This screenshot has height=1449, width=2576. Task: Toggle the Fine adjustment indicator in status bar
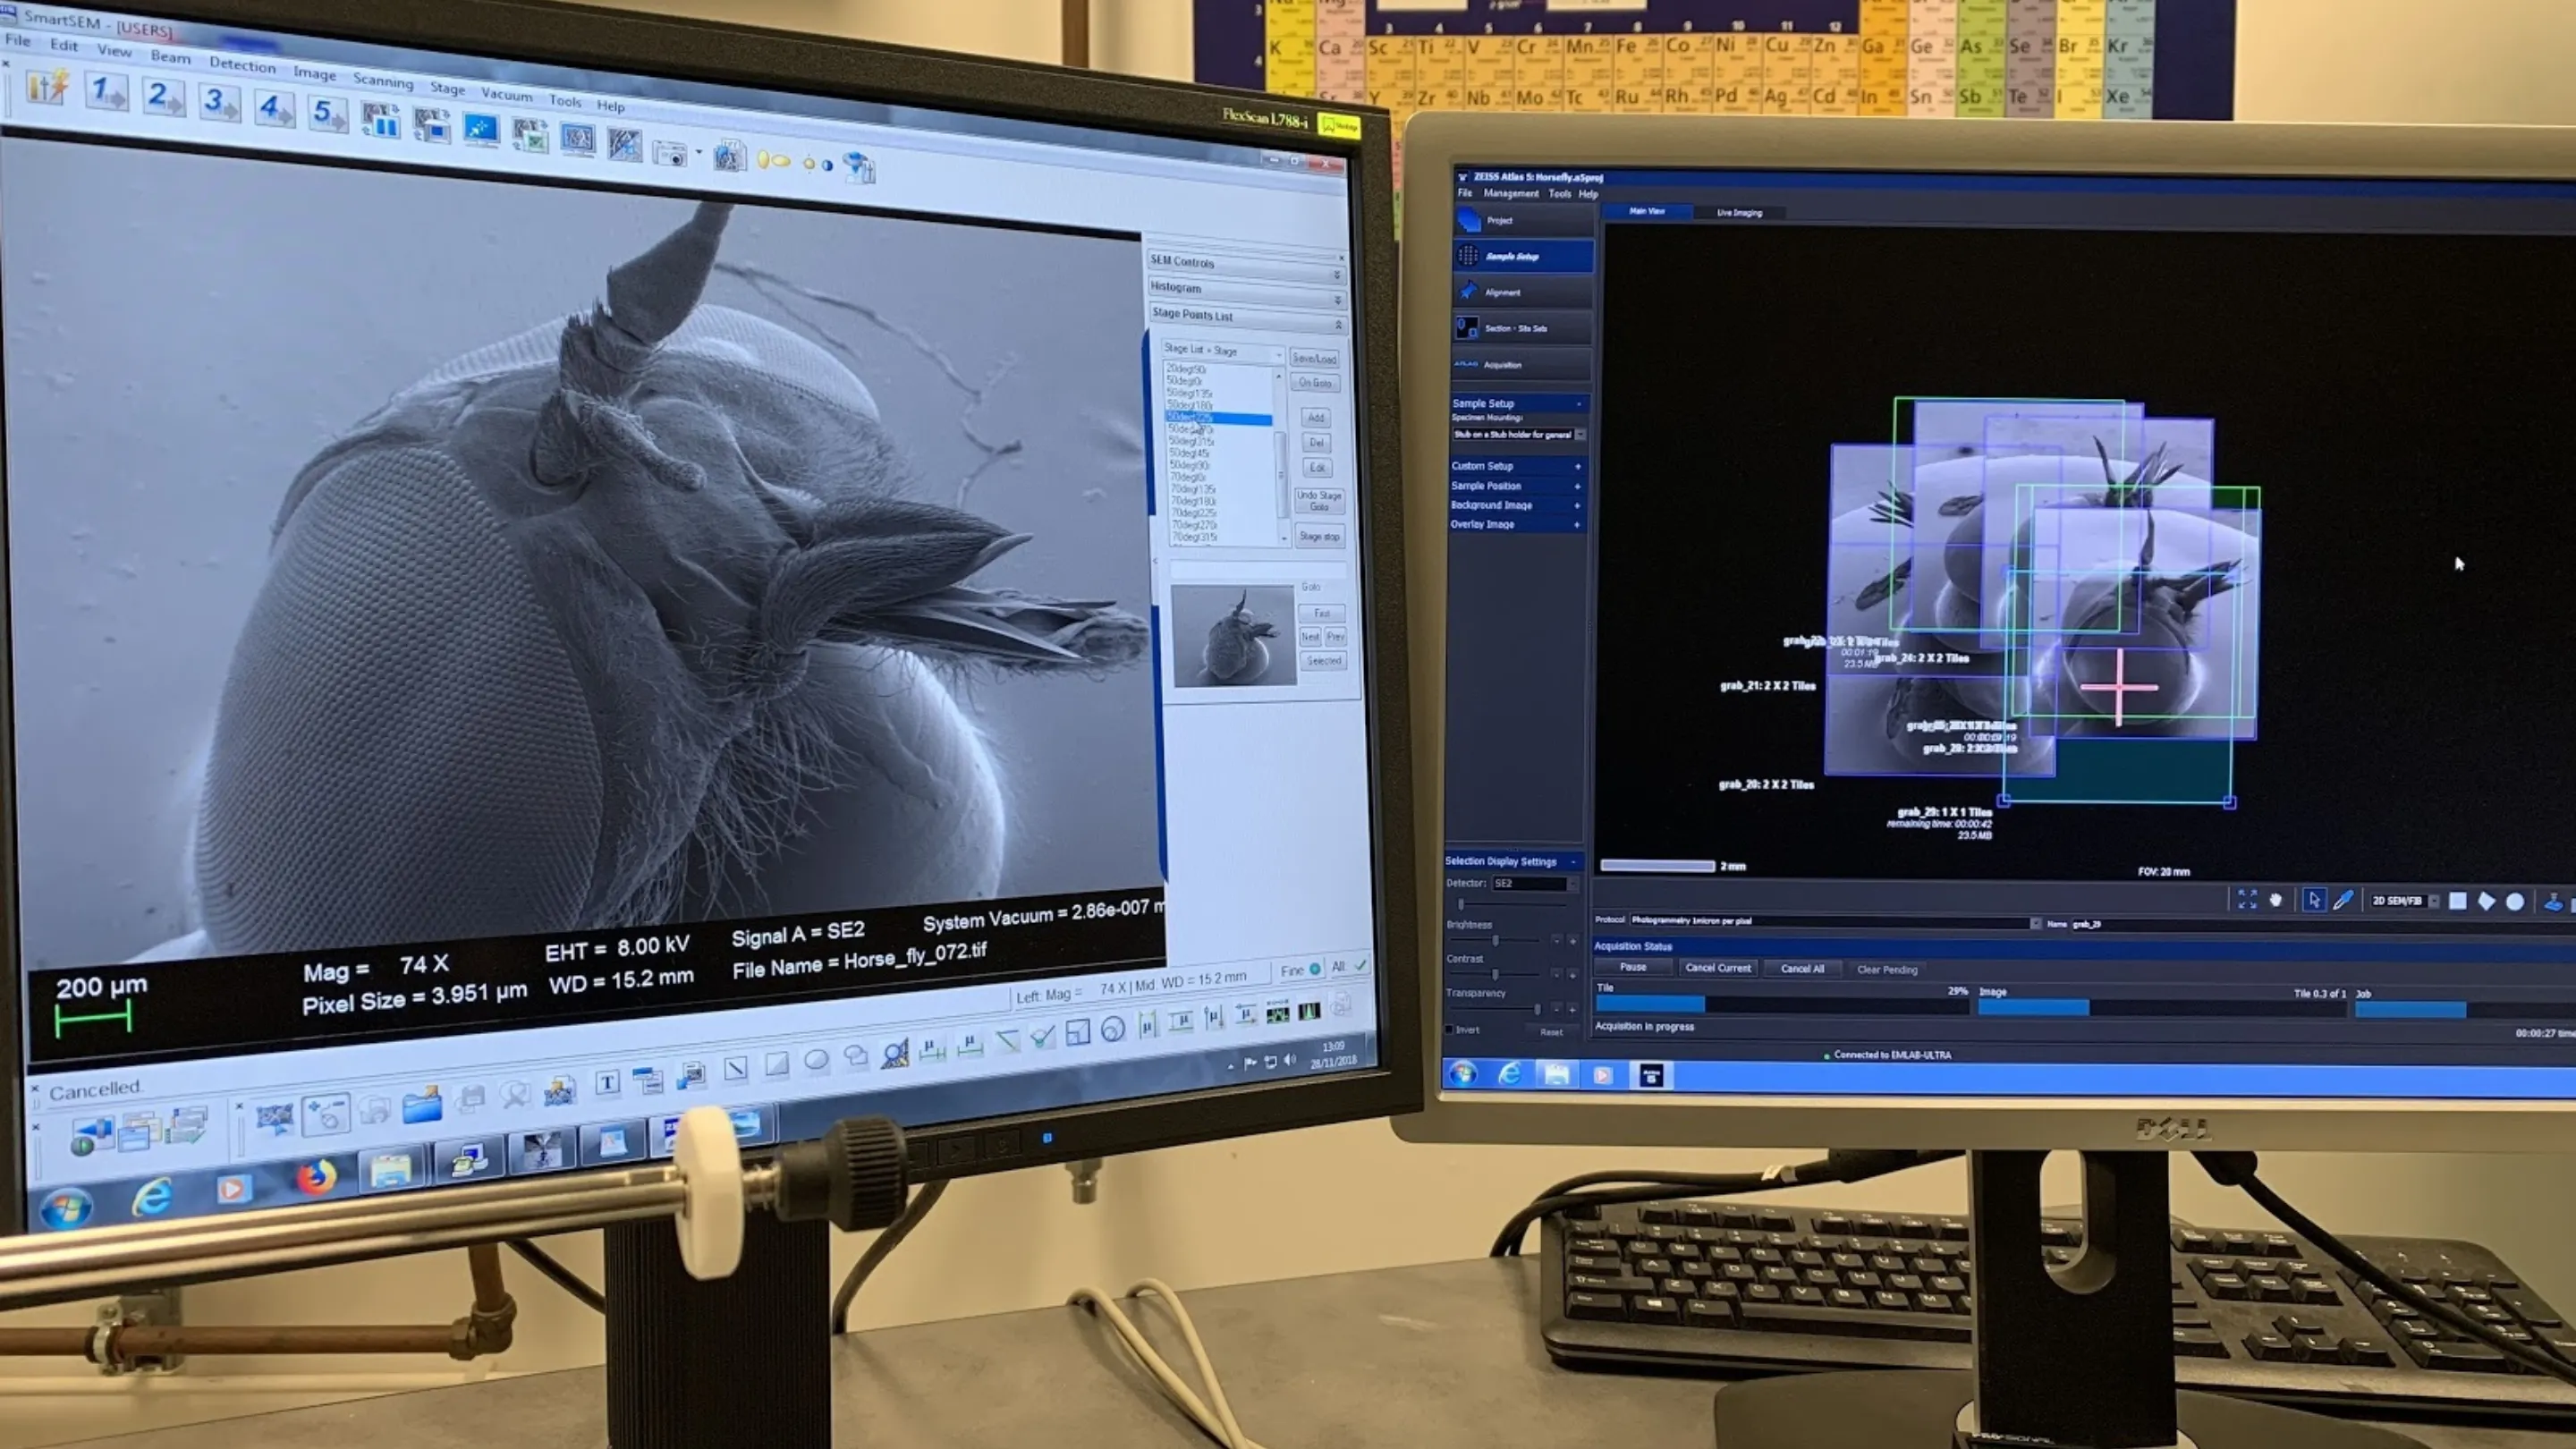[x=1314, y=969]
